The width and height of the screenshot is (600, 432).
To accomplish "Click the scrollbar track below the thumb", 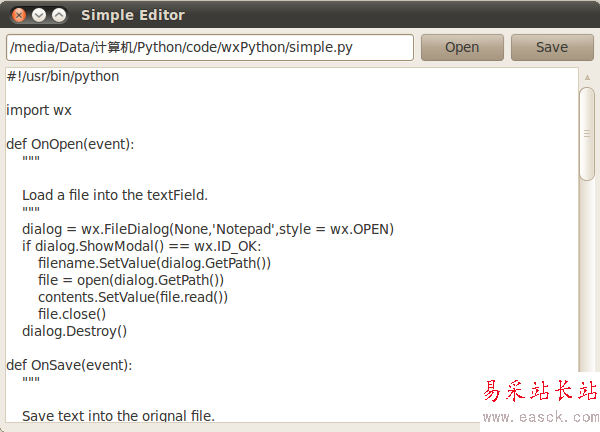I will 587,300.
